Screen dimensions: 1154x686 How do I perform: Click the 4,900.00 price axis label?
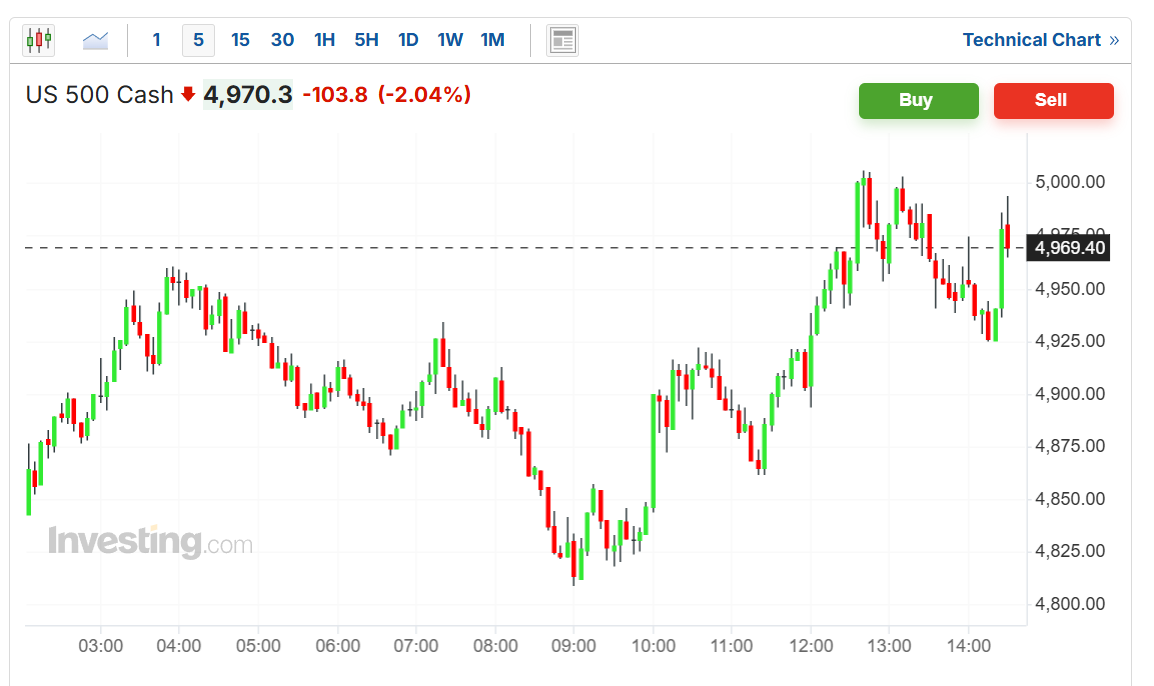point(1070,394)
